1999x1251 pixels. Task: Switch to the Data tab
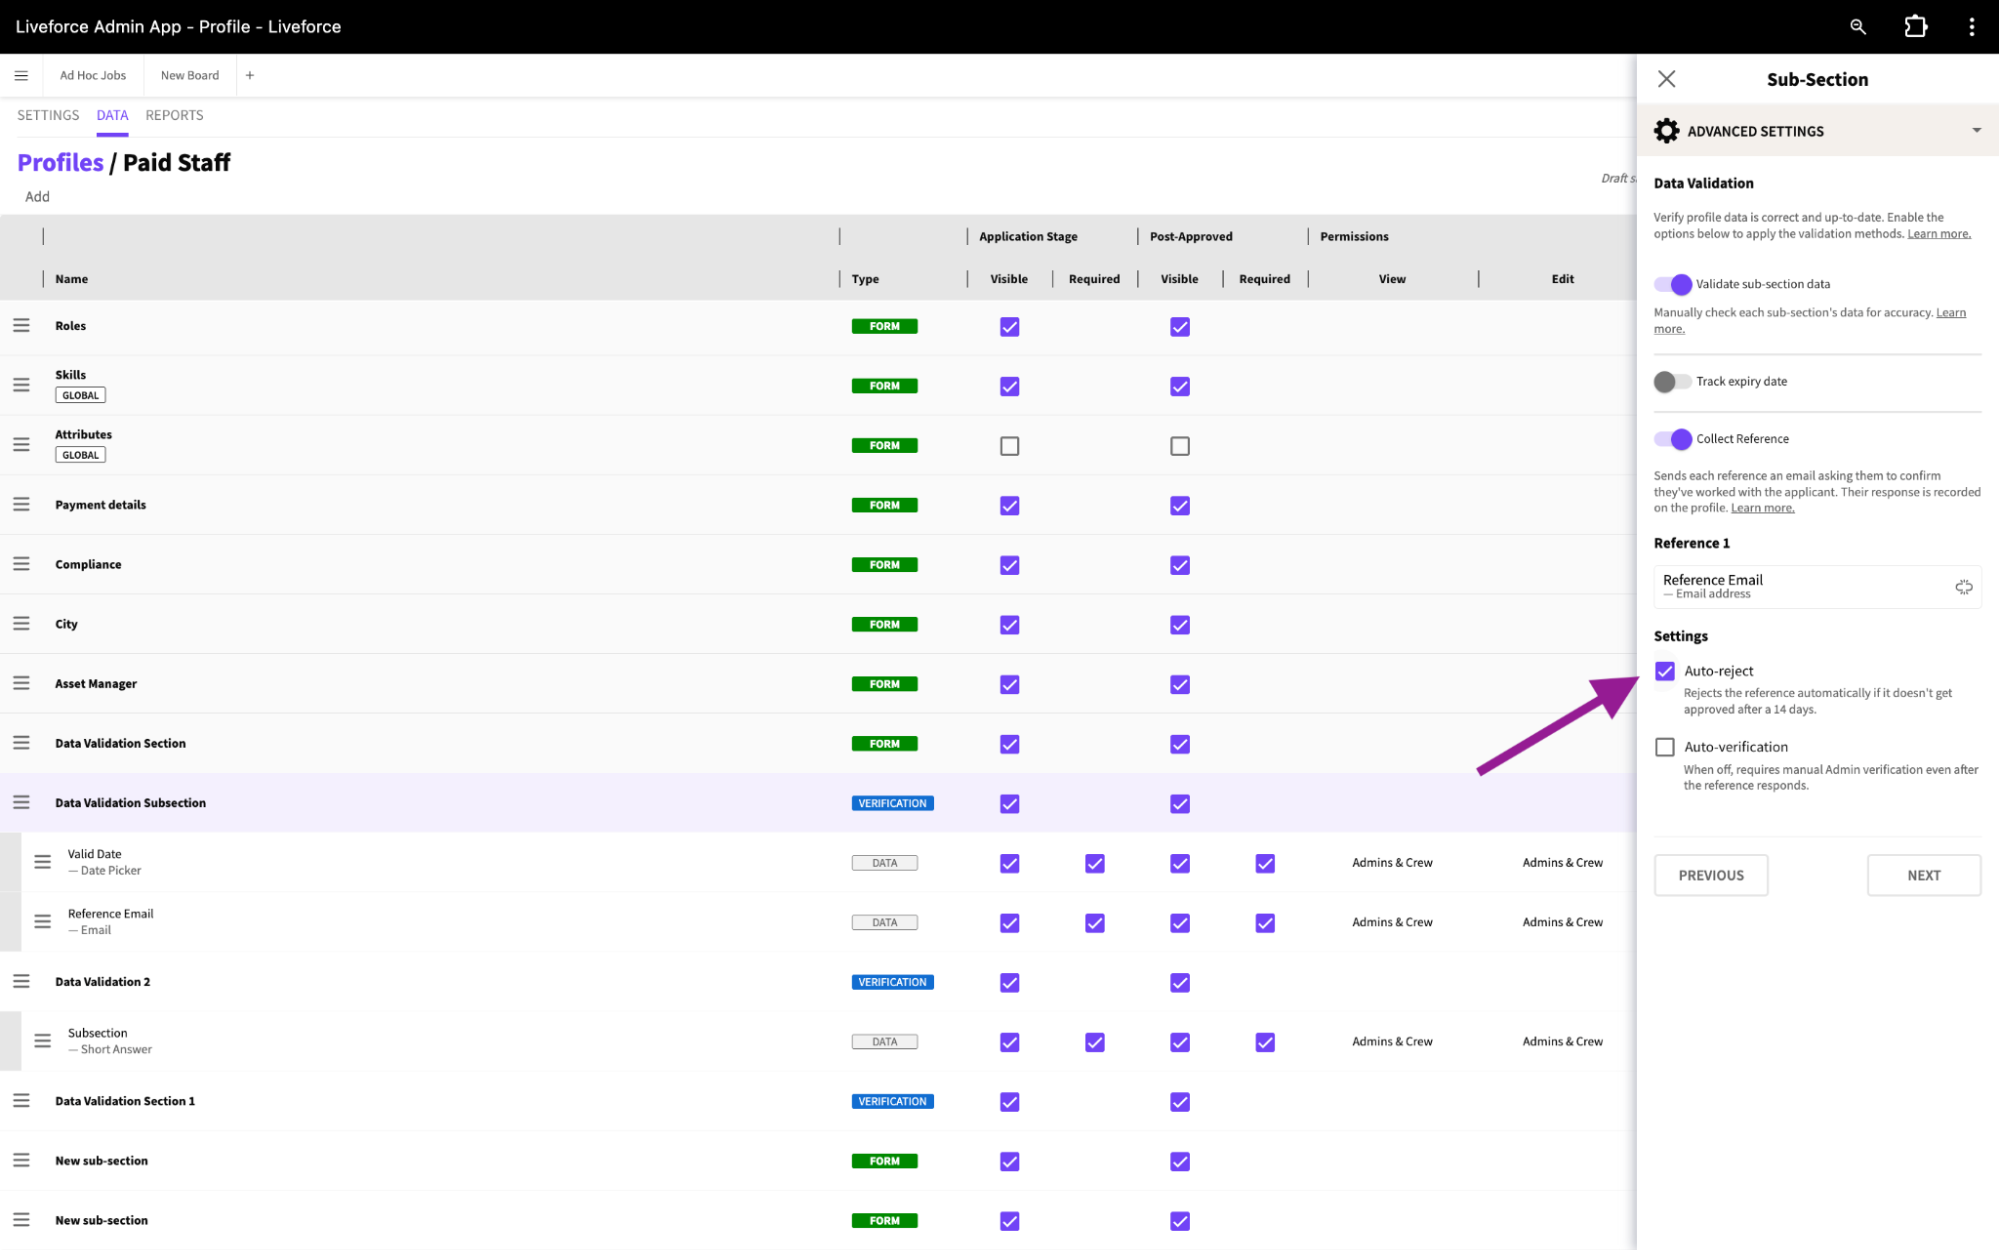[112, 116]
